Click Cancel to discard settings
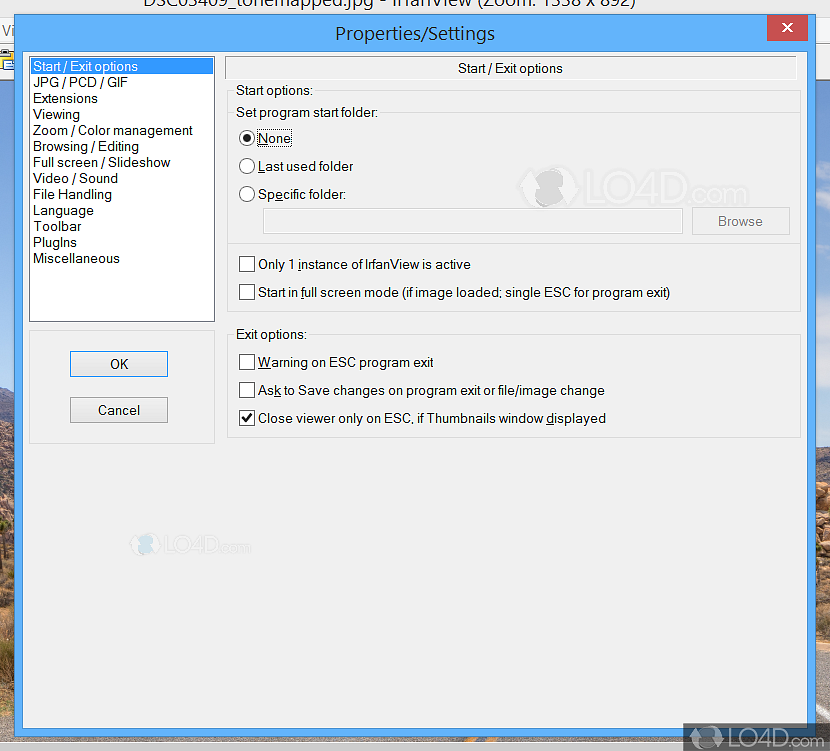This screenshot has width=830, height=751. pos(119,410)
